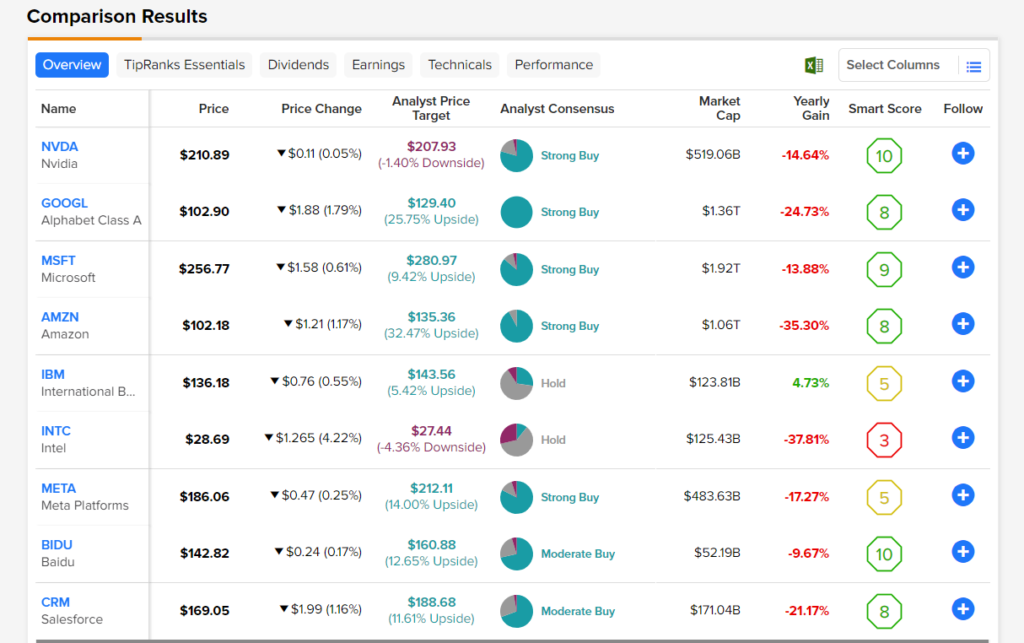The height and width of the screenshot is (643, 1024).
Task: Toggle follow for Microsoft
Action: tap(962, 267)
